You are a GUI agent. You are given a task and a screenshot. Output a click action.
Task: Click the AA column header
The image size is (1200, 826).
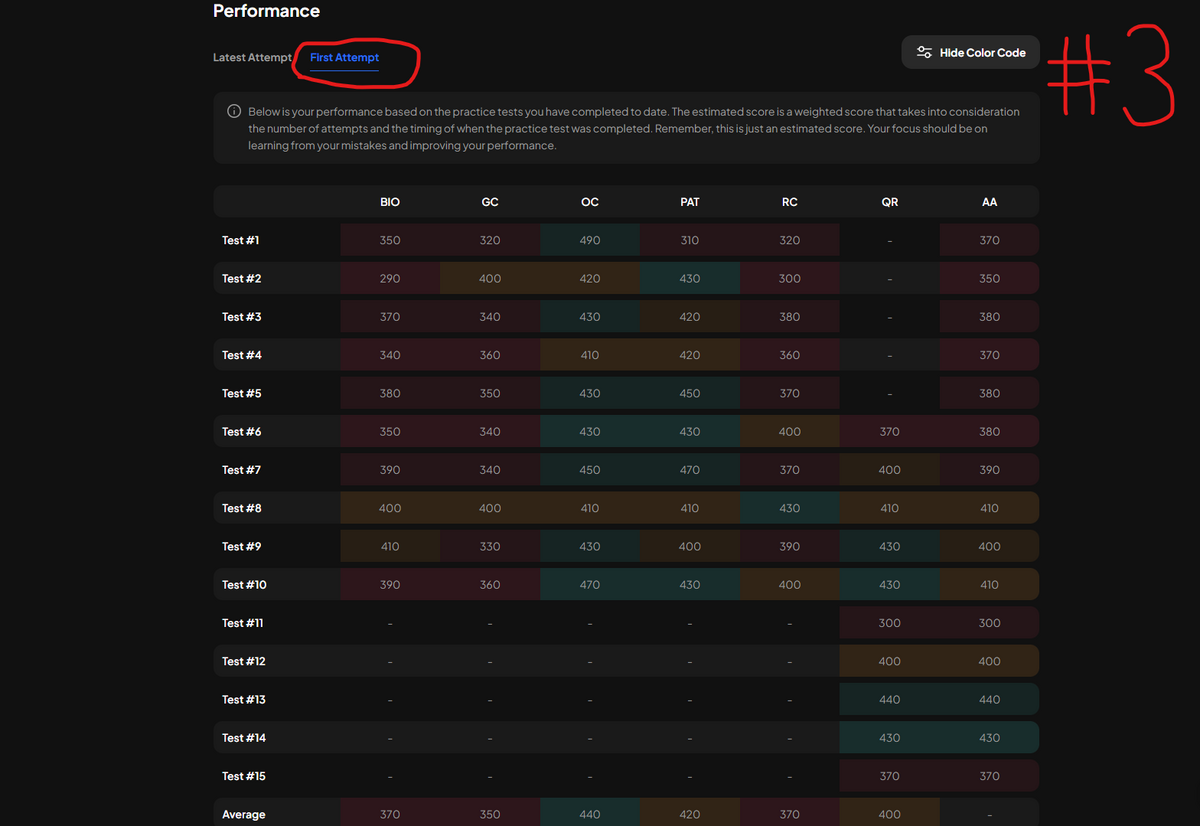(989, 202)
